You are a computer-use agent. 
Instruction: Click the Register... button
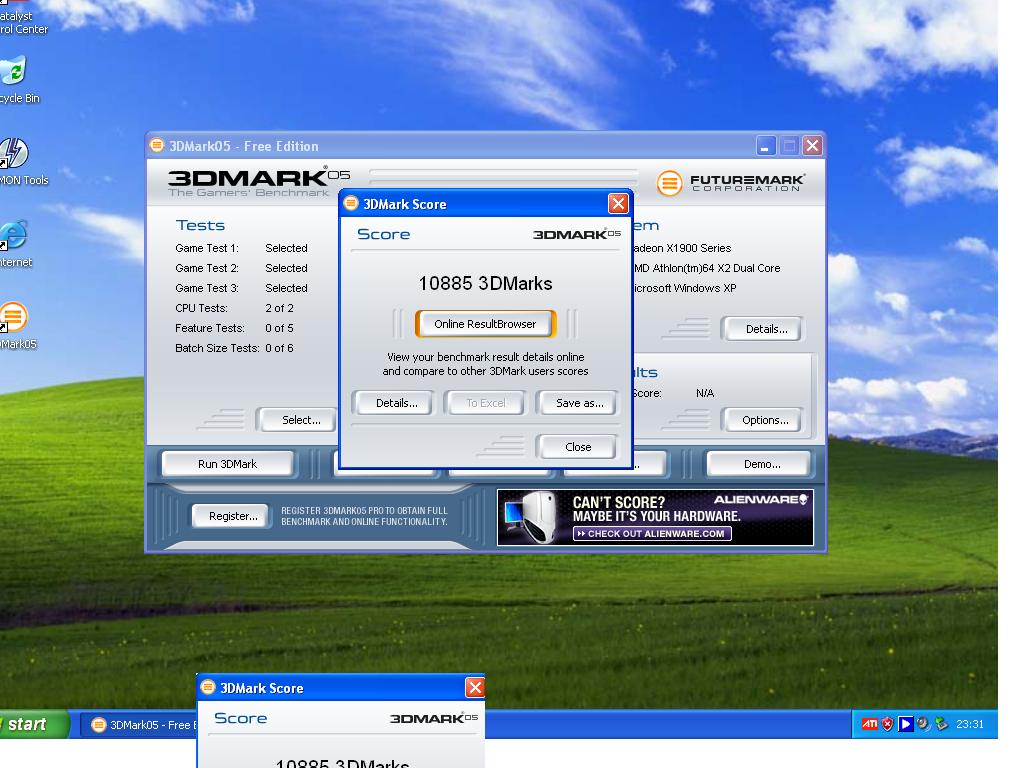pos(232,516)
